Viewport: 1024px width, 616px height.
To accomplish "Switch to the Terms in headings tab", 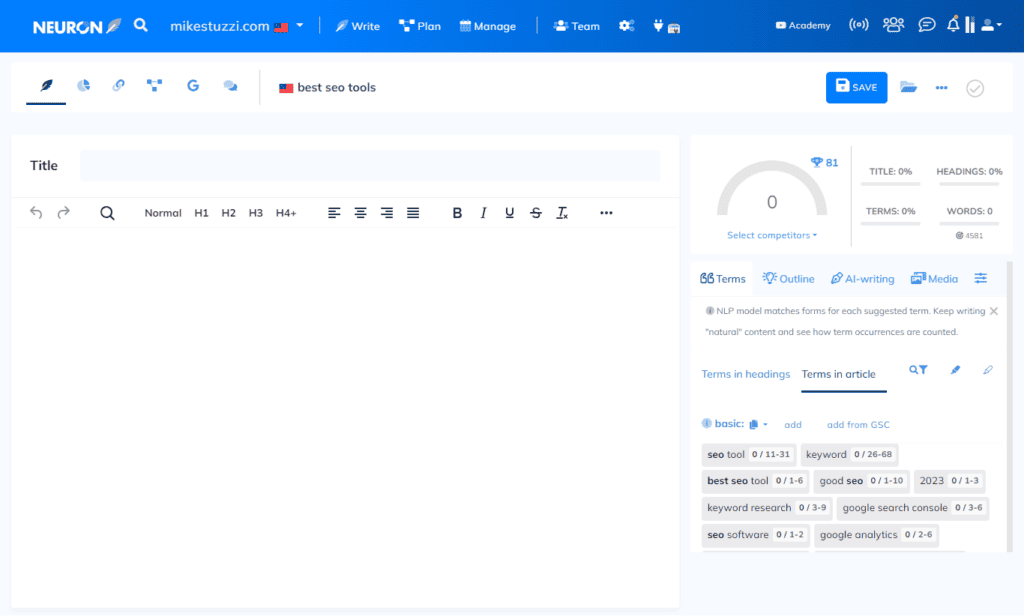I will tap(745, 374).
